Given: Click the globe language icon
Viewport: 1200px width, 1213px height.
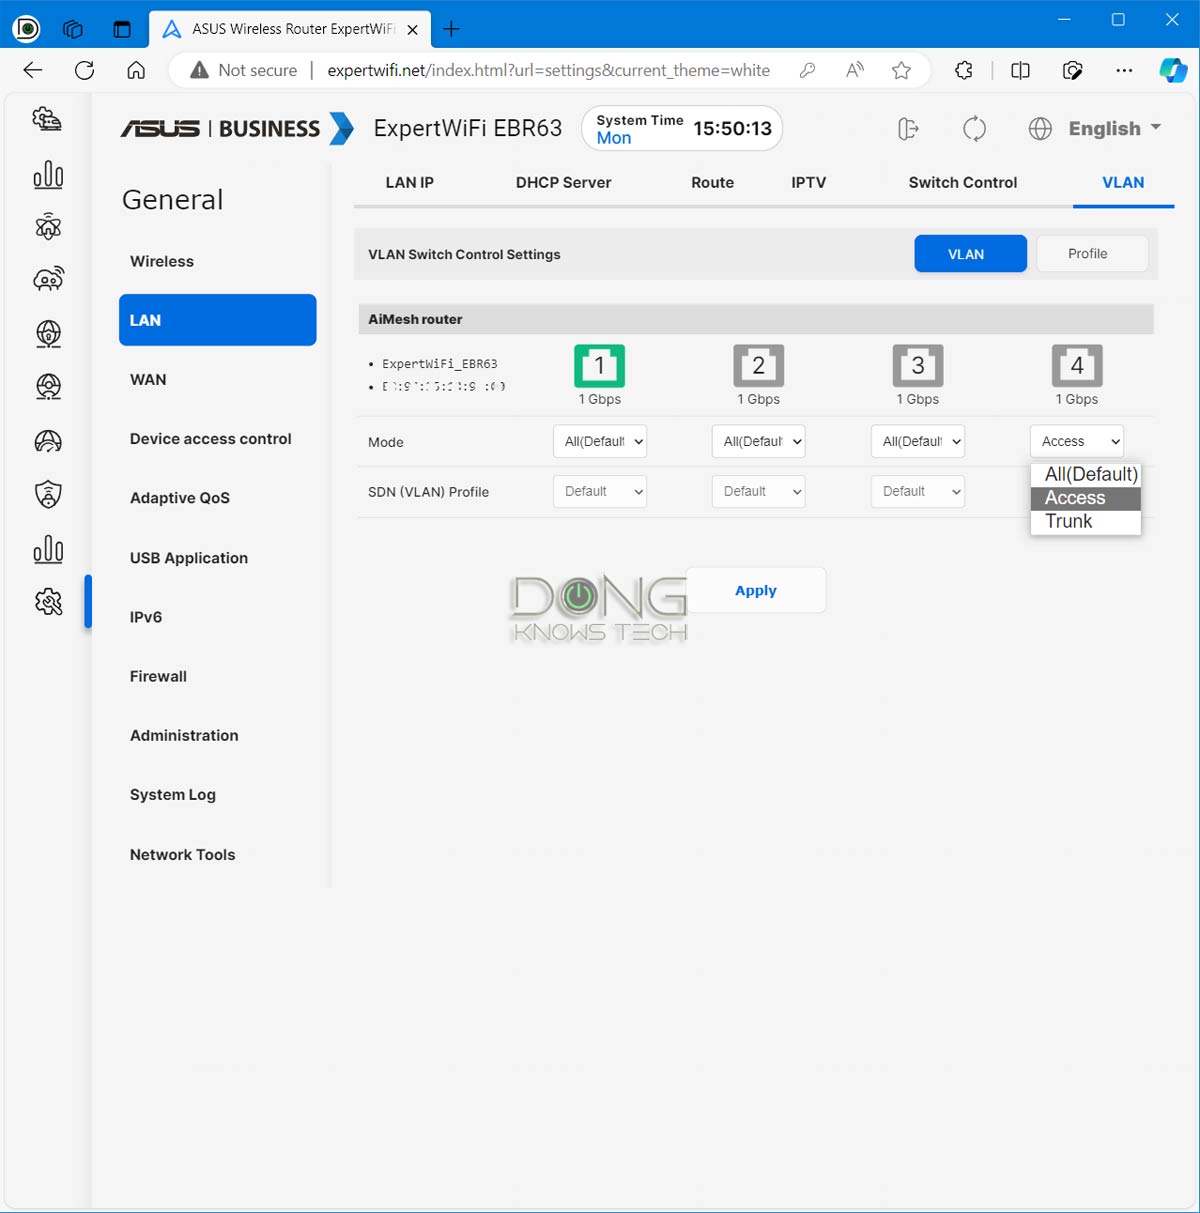Looking at the screenshot, I should click(1040, 129).
